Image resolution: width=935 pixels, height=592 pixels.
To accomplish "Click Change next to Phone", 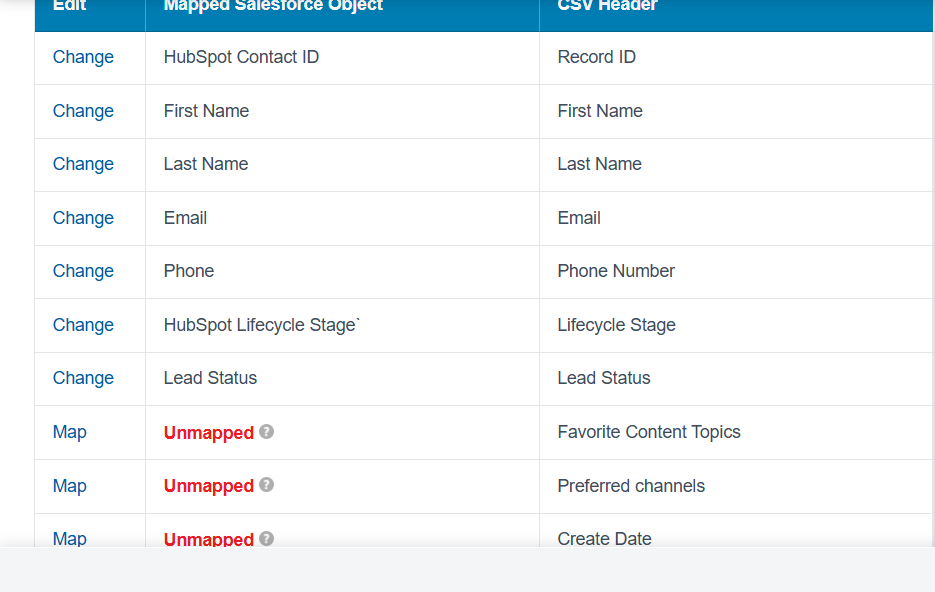I will (83, 271).
